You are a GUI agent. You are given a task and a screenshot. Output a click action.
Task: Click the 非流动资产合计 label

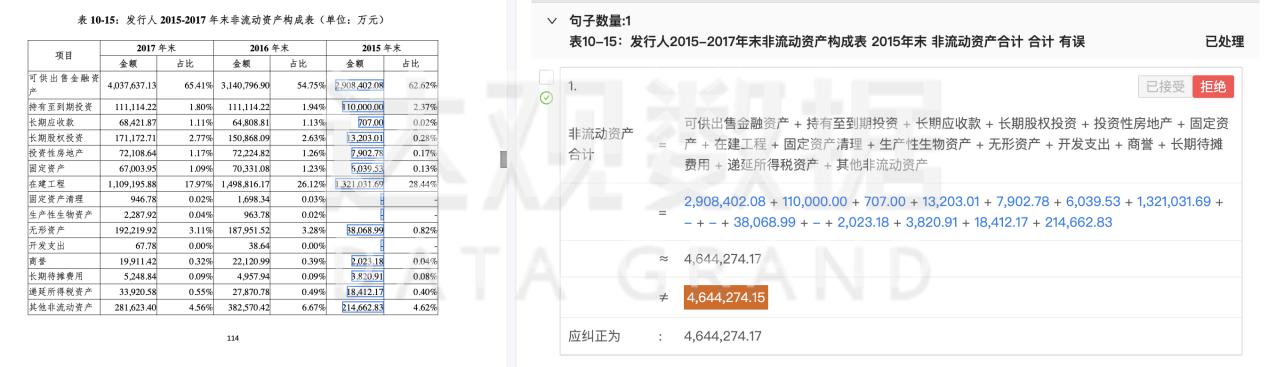point(601,144)
